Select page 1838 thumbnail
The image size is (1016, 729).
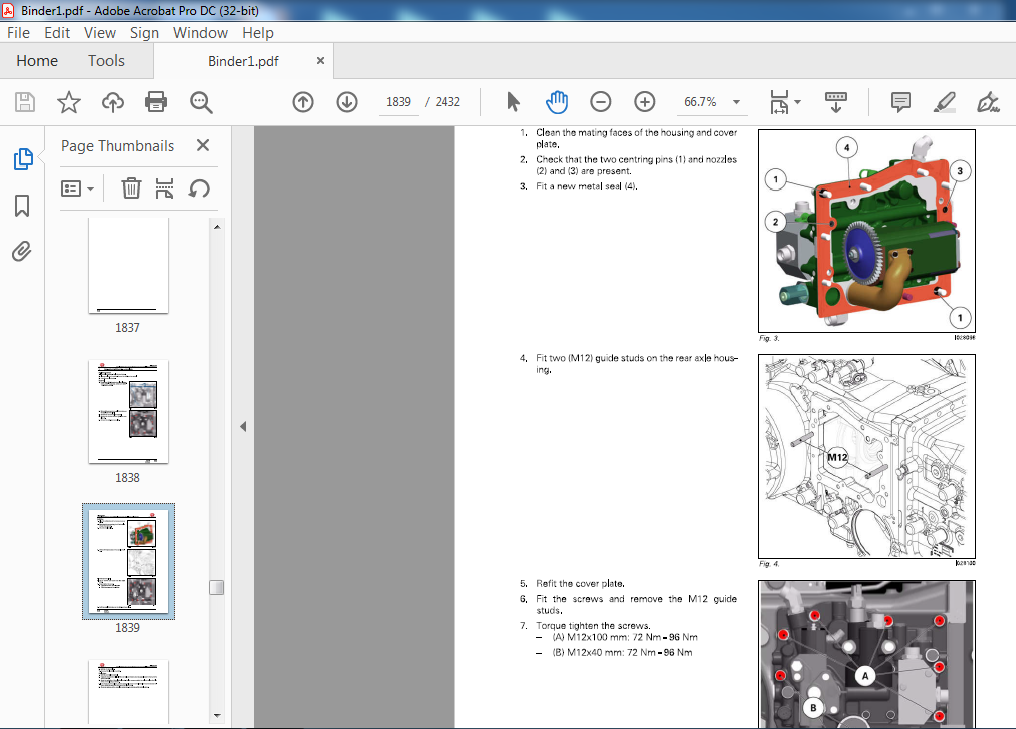tap(128, 411)
